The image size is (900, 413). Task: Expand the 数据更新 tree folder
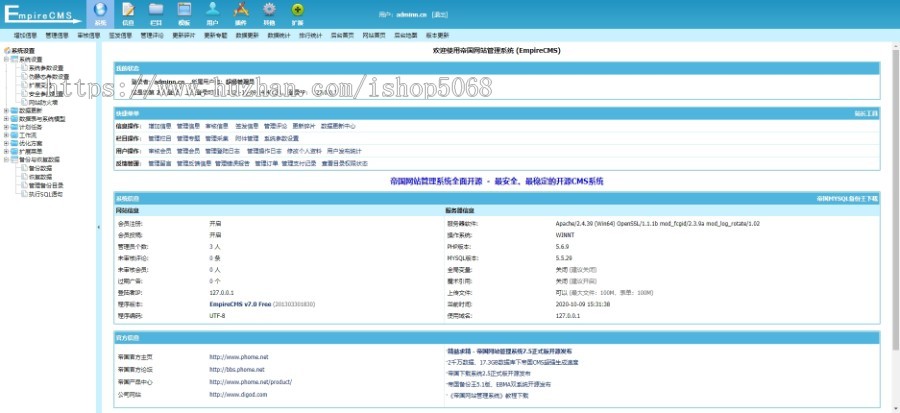6,111
